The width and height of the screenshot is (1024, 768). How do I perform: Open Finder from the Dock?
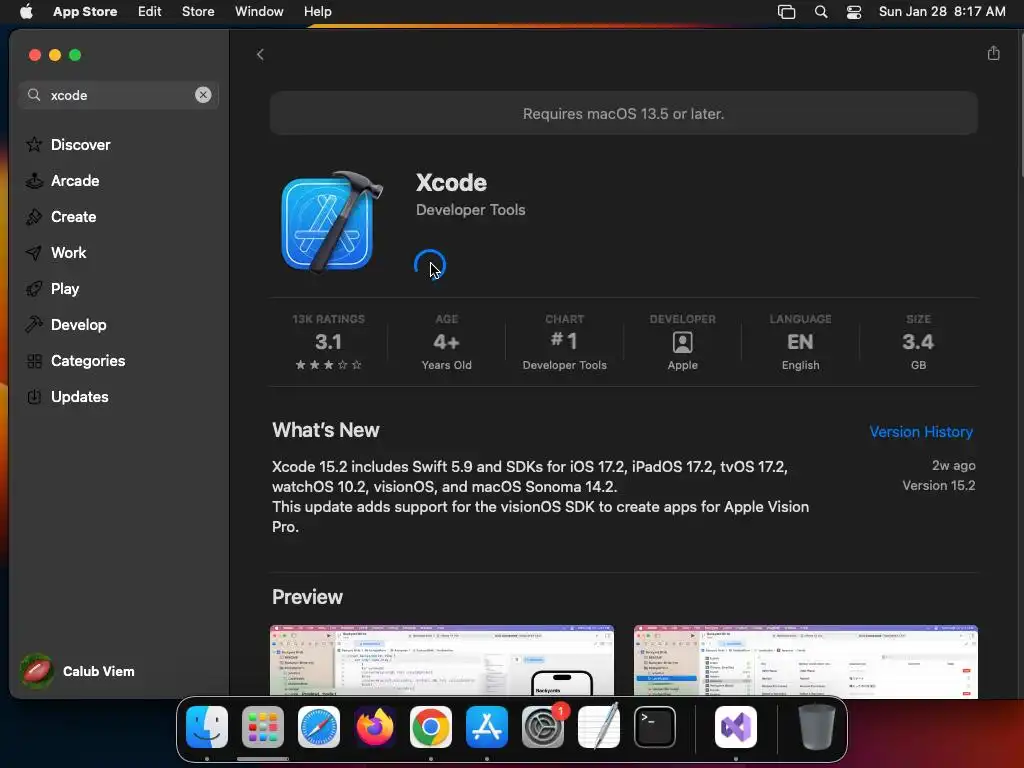pos(207,727)
